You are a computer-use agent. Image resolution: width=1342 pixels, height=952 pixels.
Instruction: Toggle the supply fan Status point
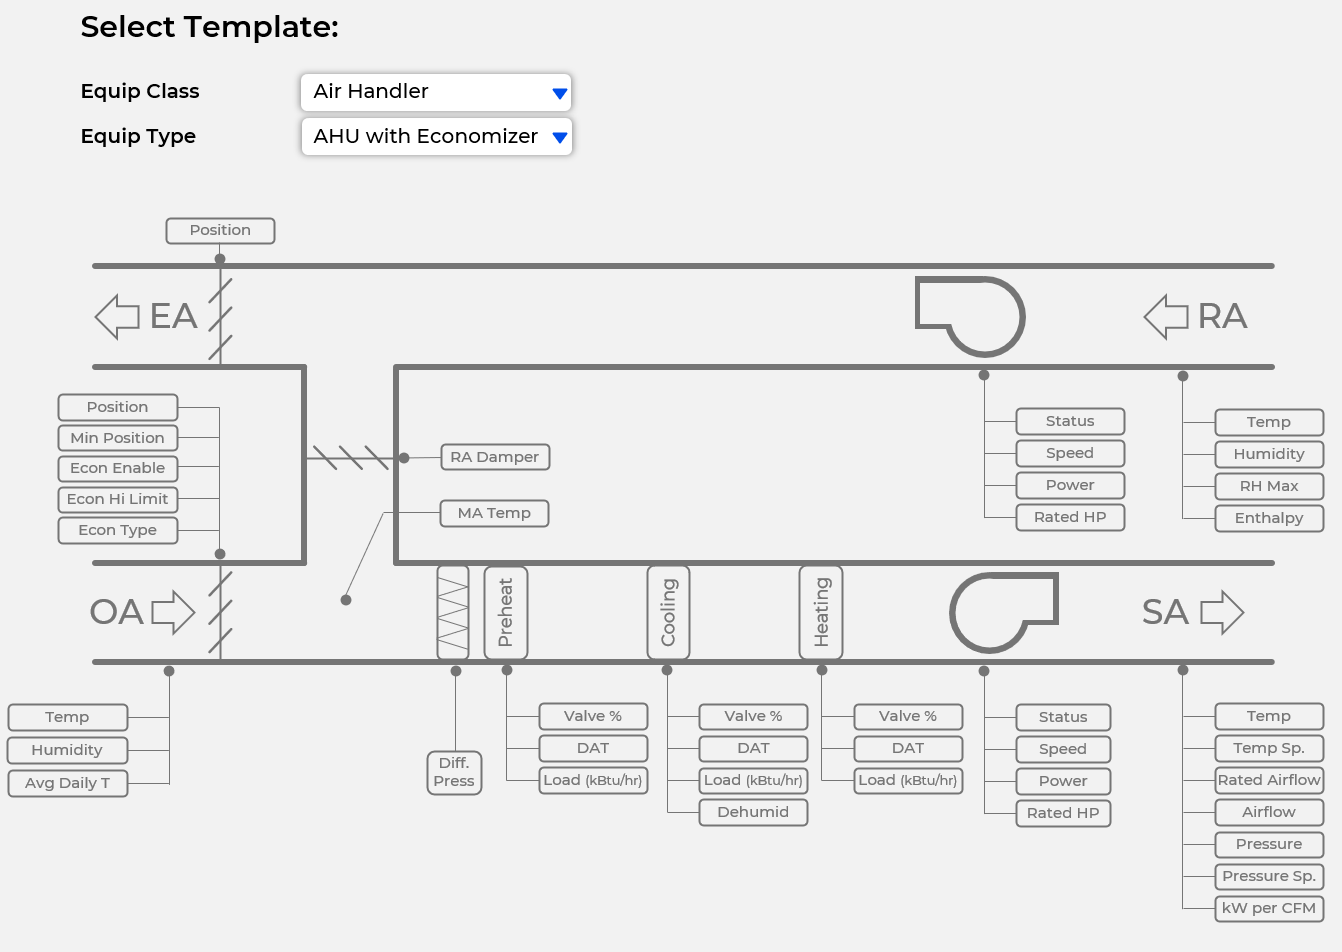[x=1063, y=717]
